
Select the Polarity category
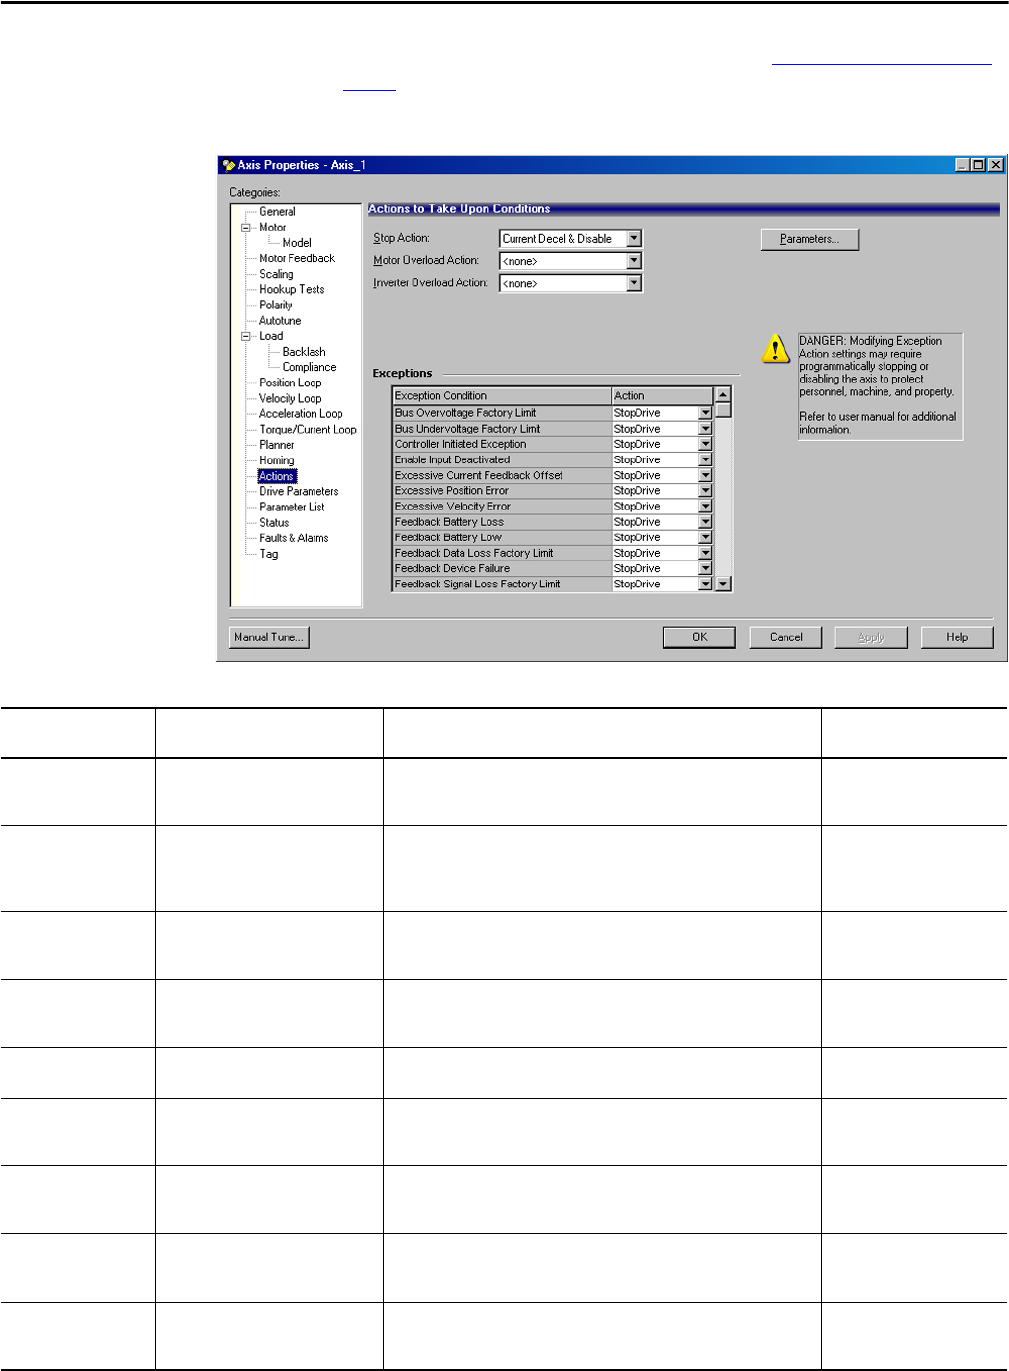276,305
